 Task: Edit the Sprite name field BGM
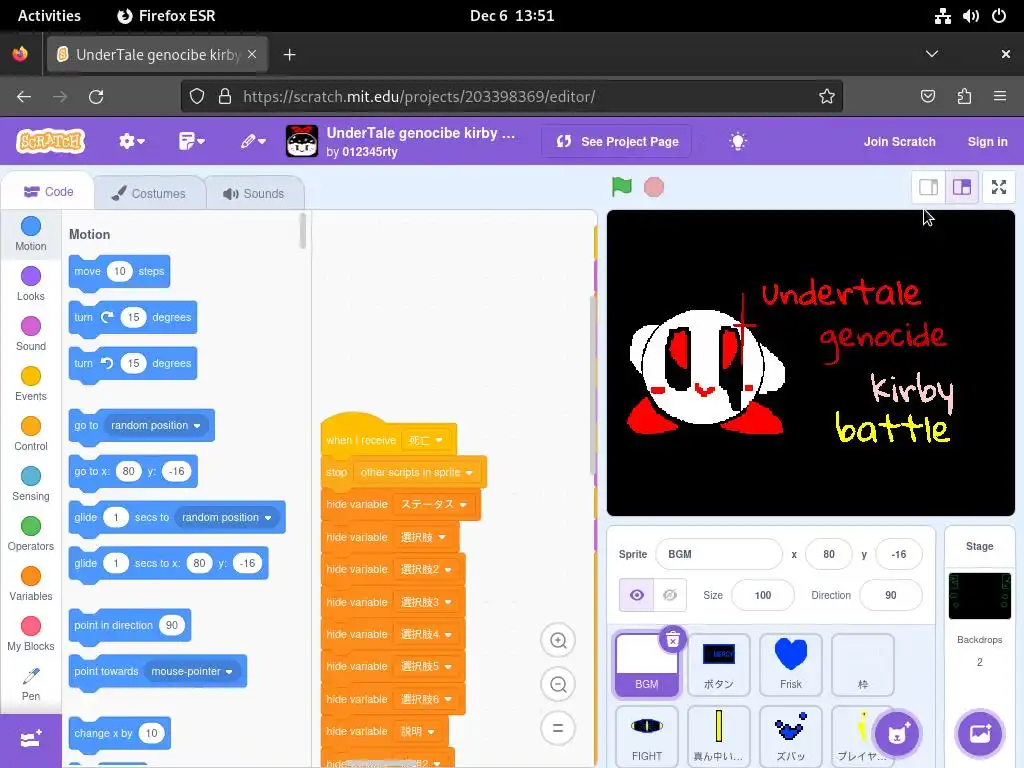(x=718, y=554)
